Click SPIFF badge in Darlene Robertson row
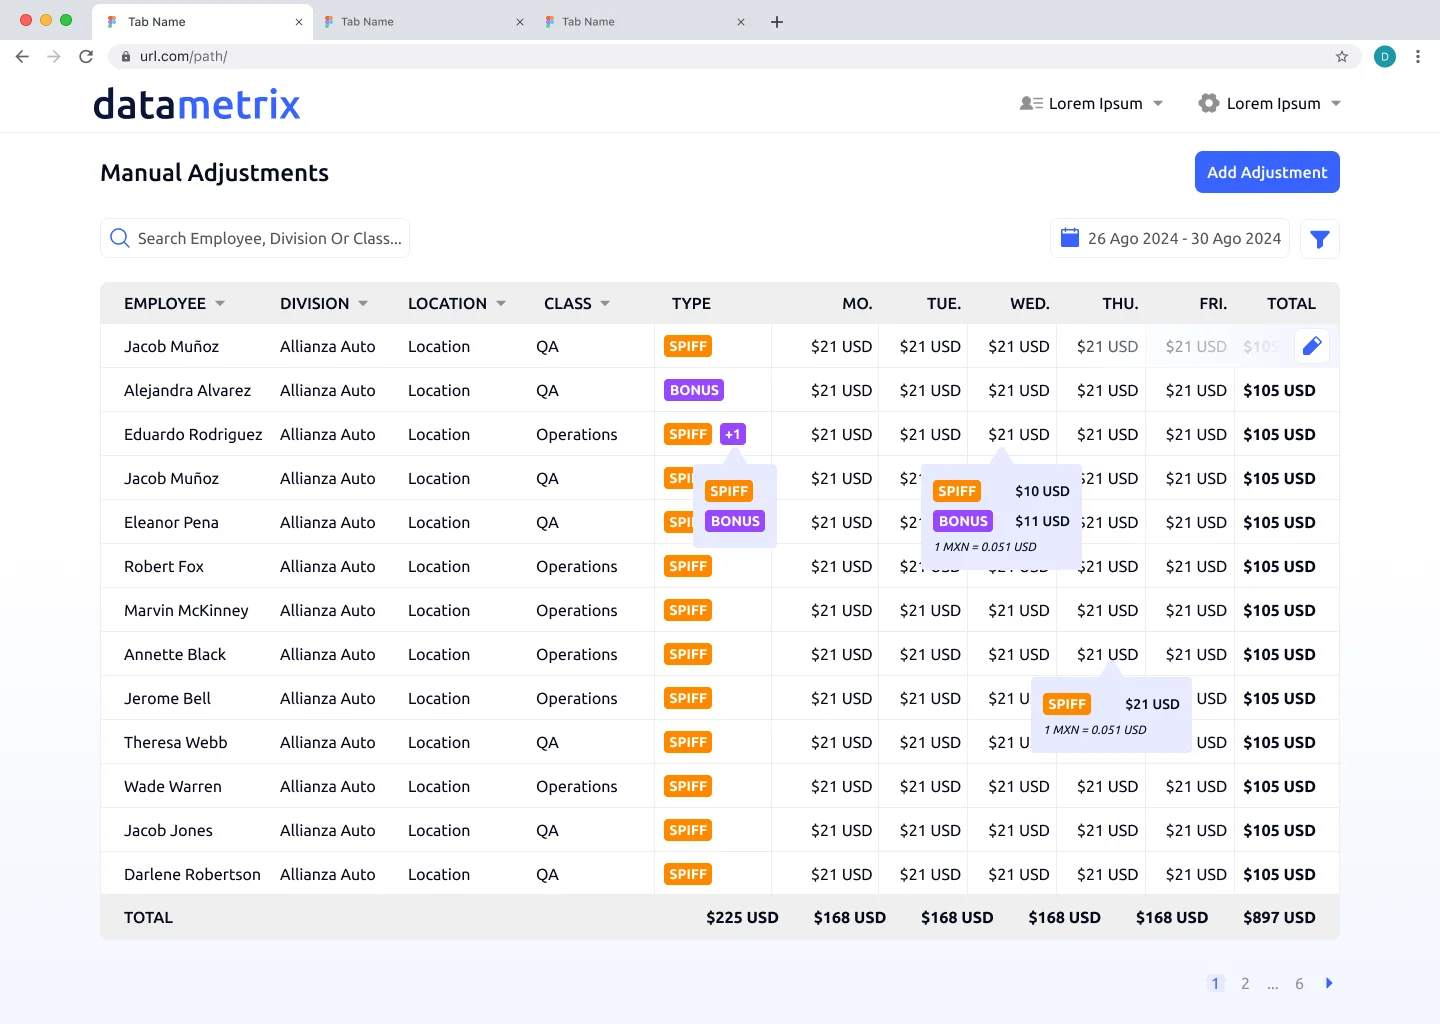This screenshot has height=1024, width=1440. pyautogui.click(x=688, y=874)
